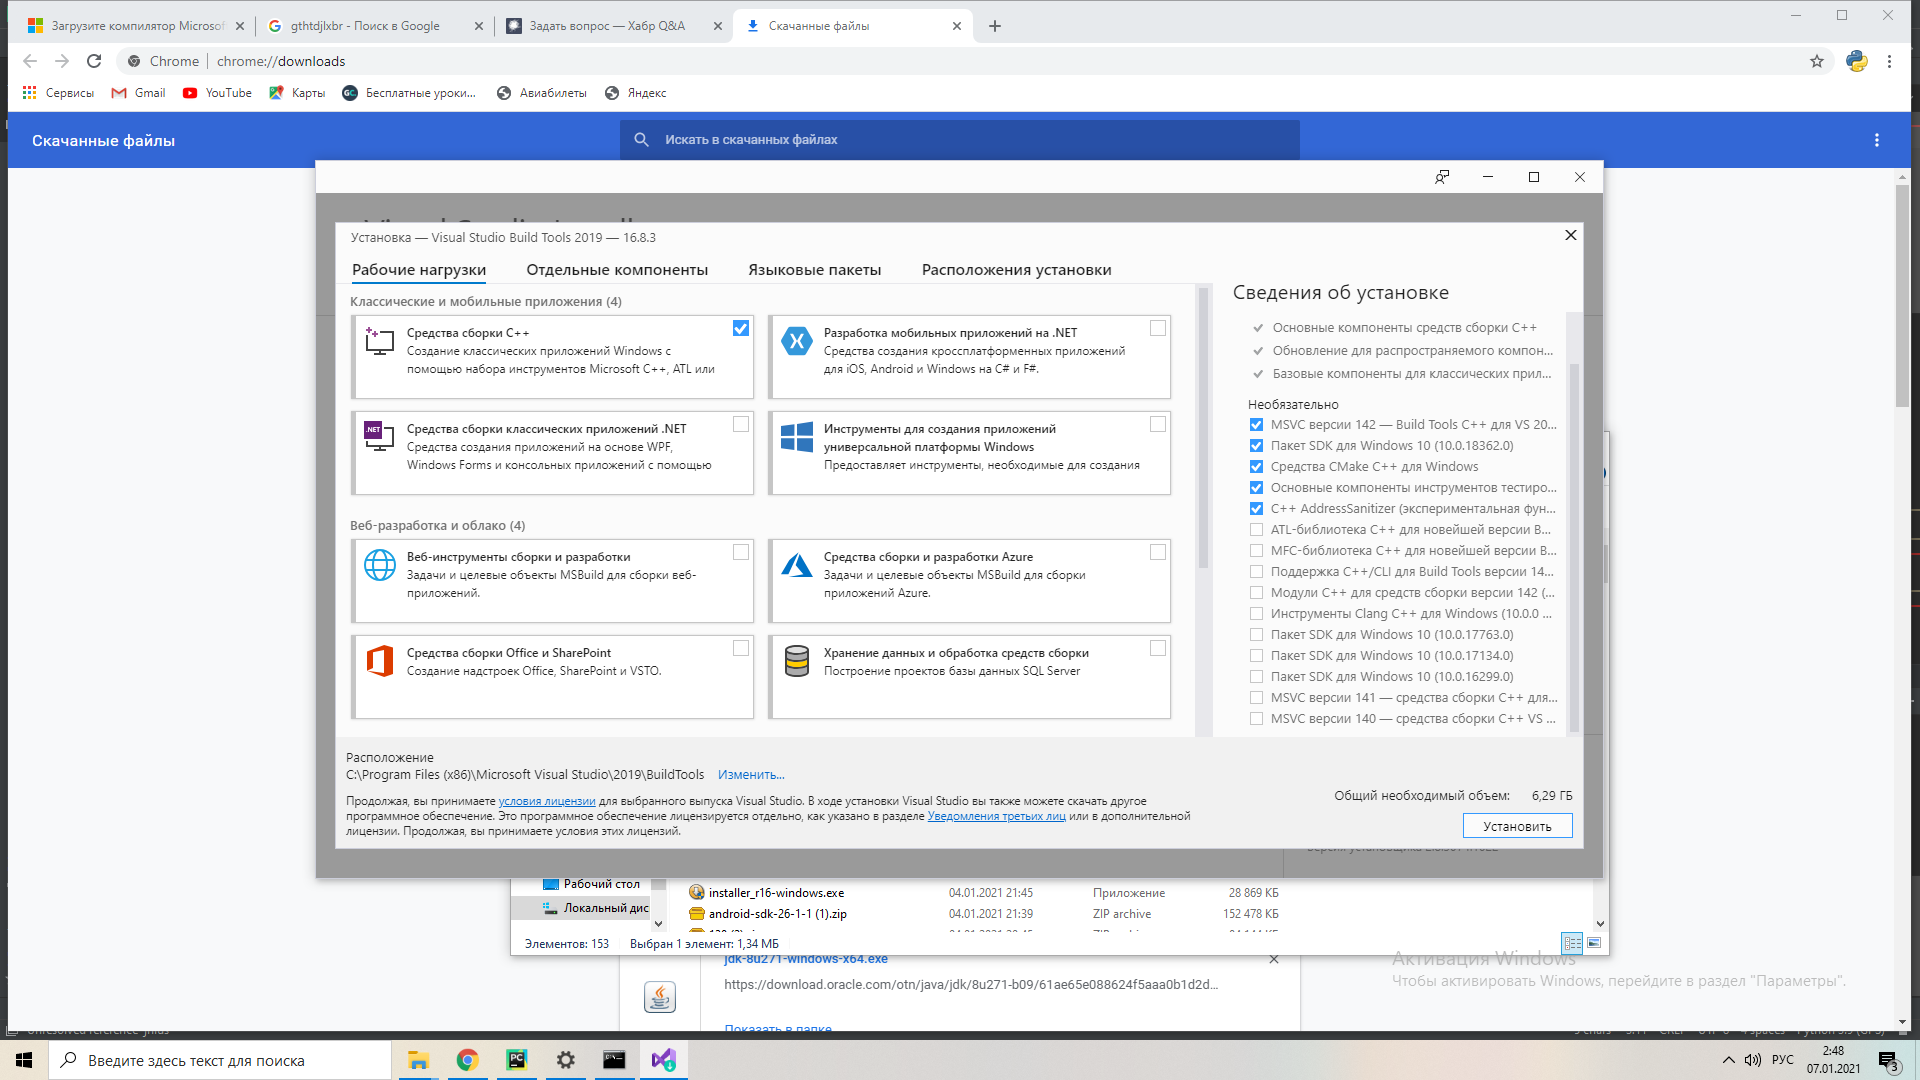Click the Office and SharePoint icon

point(379,661)
